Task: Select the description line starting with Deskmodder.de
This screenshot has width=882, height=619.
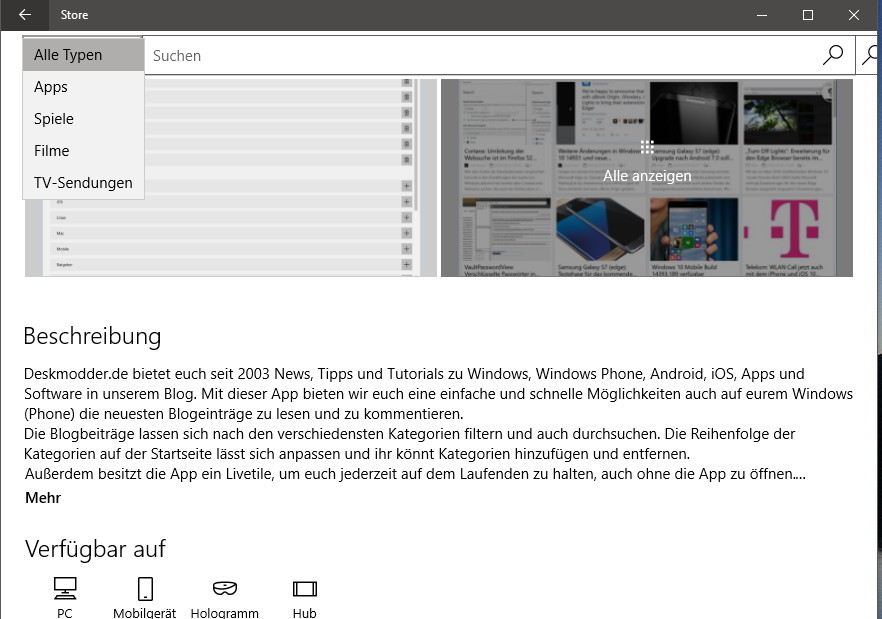Action: coord(414,374)
